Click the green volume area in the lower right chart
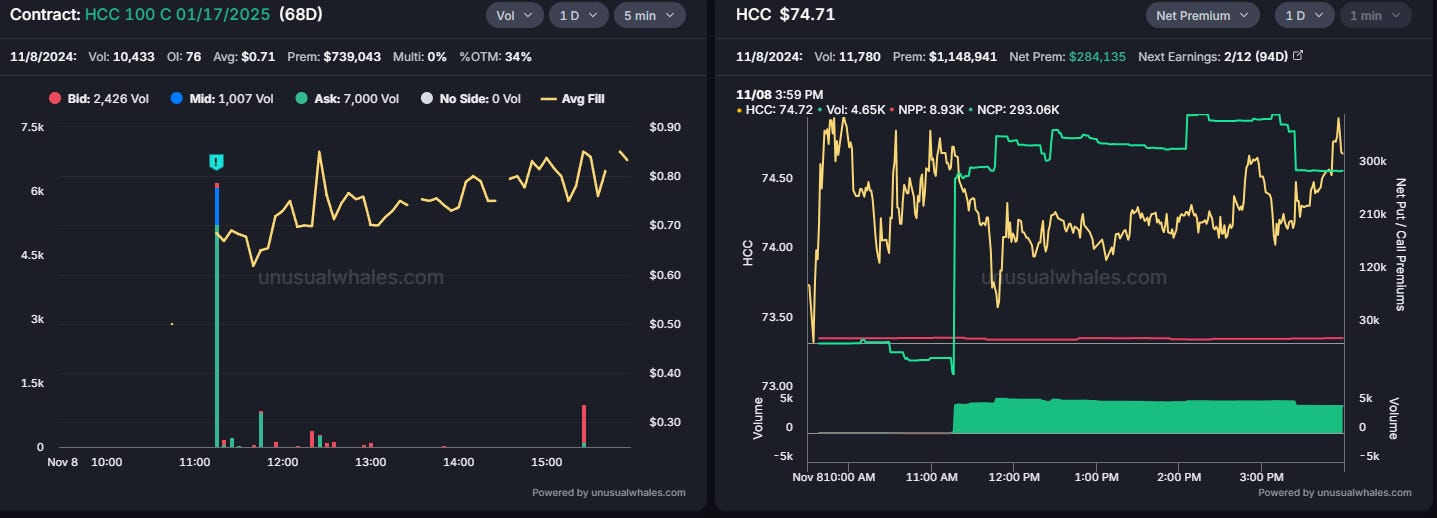Image resolution: width=1437 pixels, height=518 pixels. [1148, 417]
